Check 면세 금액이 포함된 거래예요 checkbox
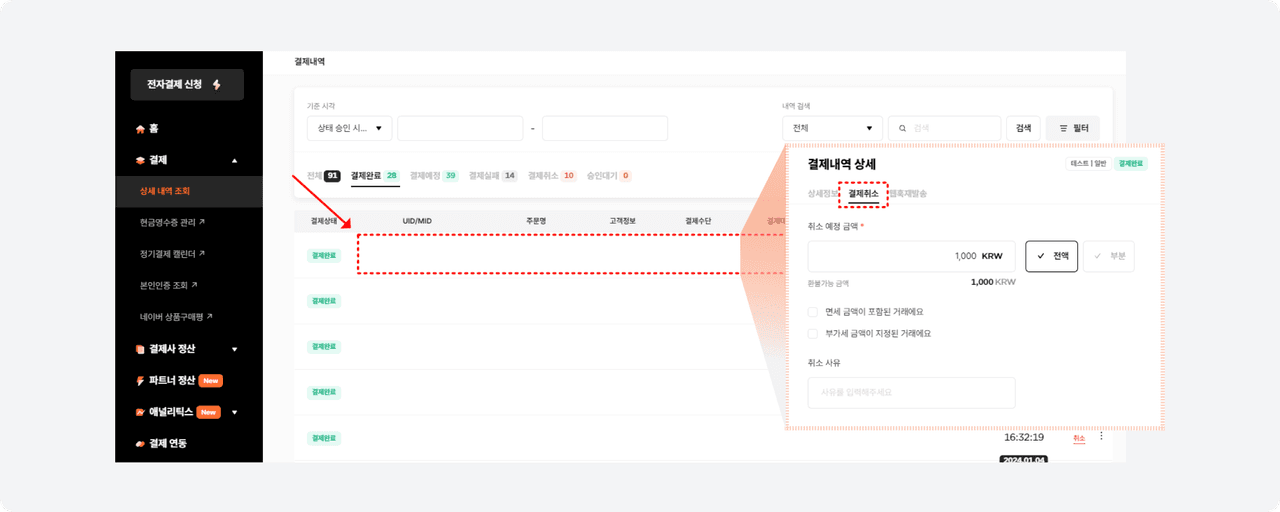Image resolution: width=1280 pixels, height=512 pixels. 813,312
